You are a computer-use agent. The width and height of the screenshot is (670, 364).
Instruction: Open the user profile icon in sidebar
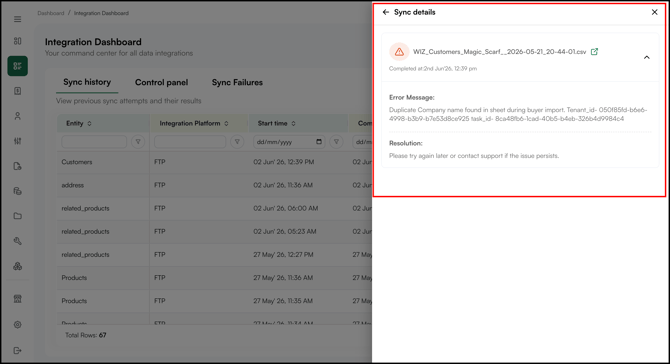[18, 116]
